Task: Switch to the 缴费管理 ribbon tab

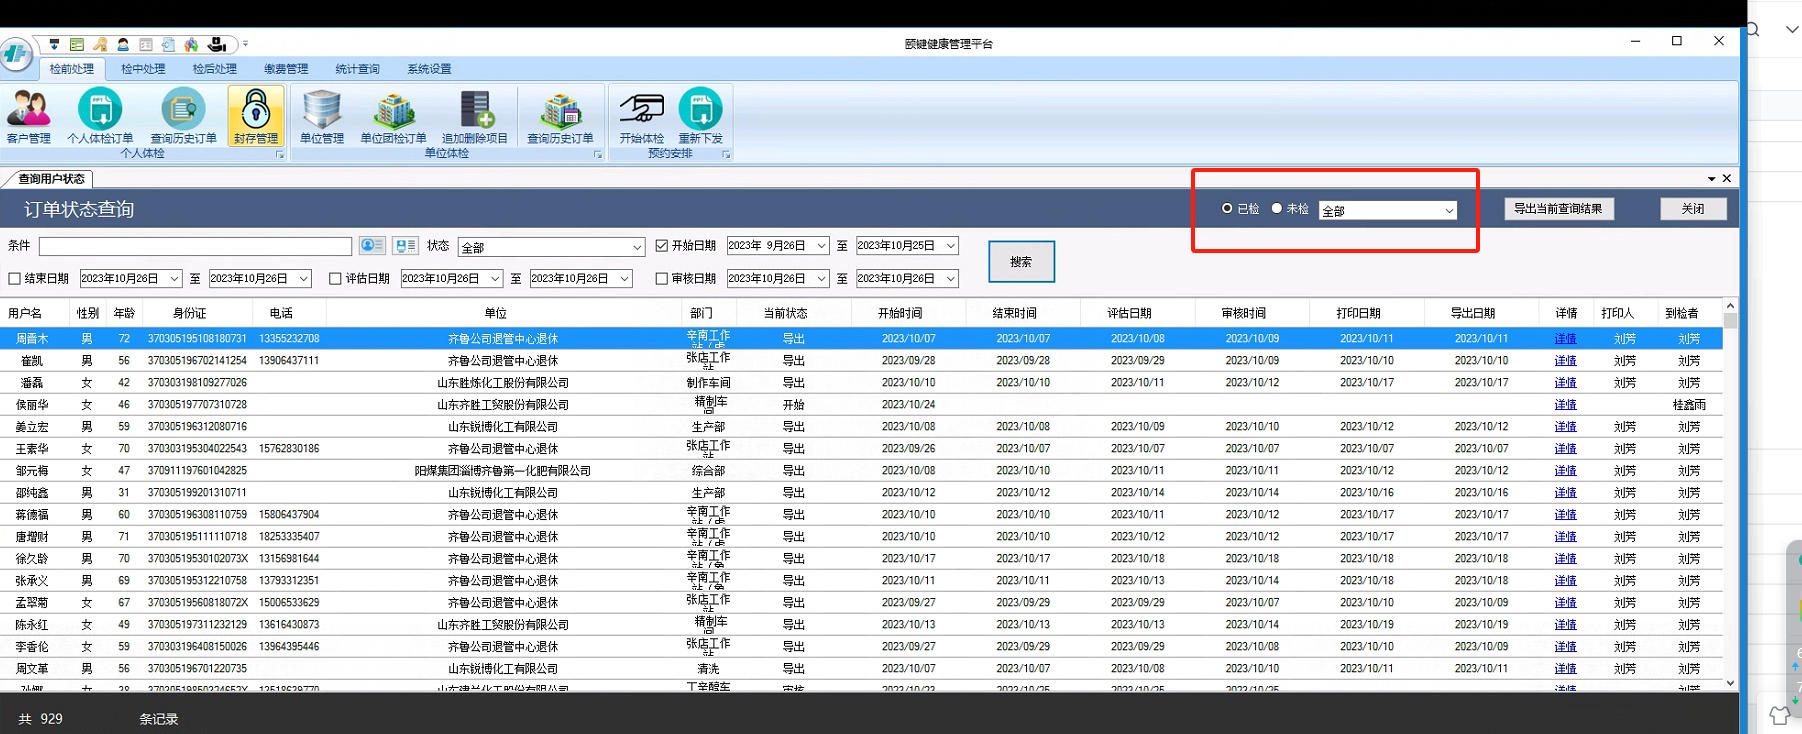Action: 286,69
